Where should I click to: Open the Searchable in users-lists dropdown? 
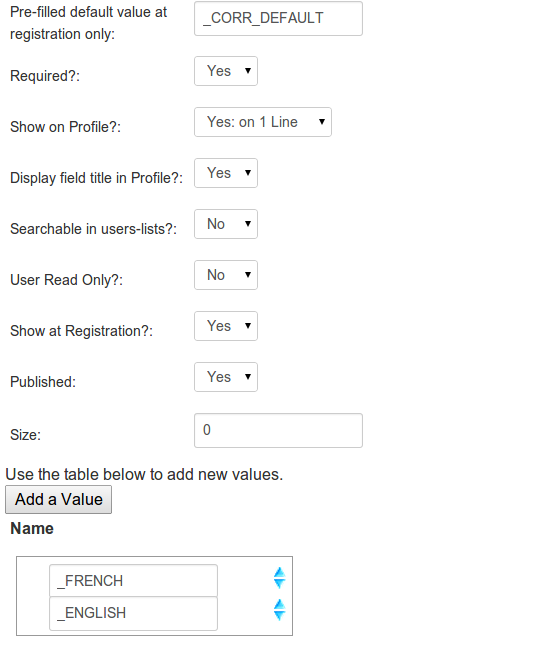[226, 224]
